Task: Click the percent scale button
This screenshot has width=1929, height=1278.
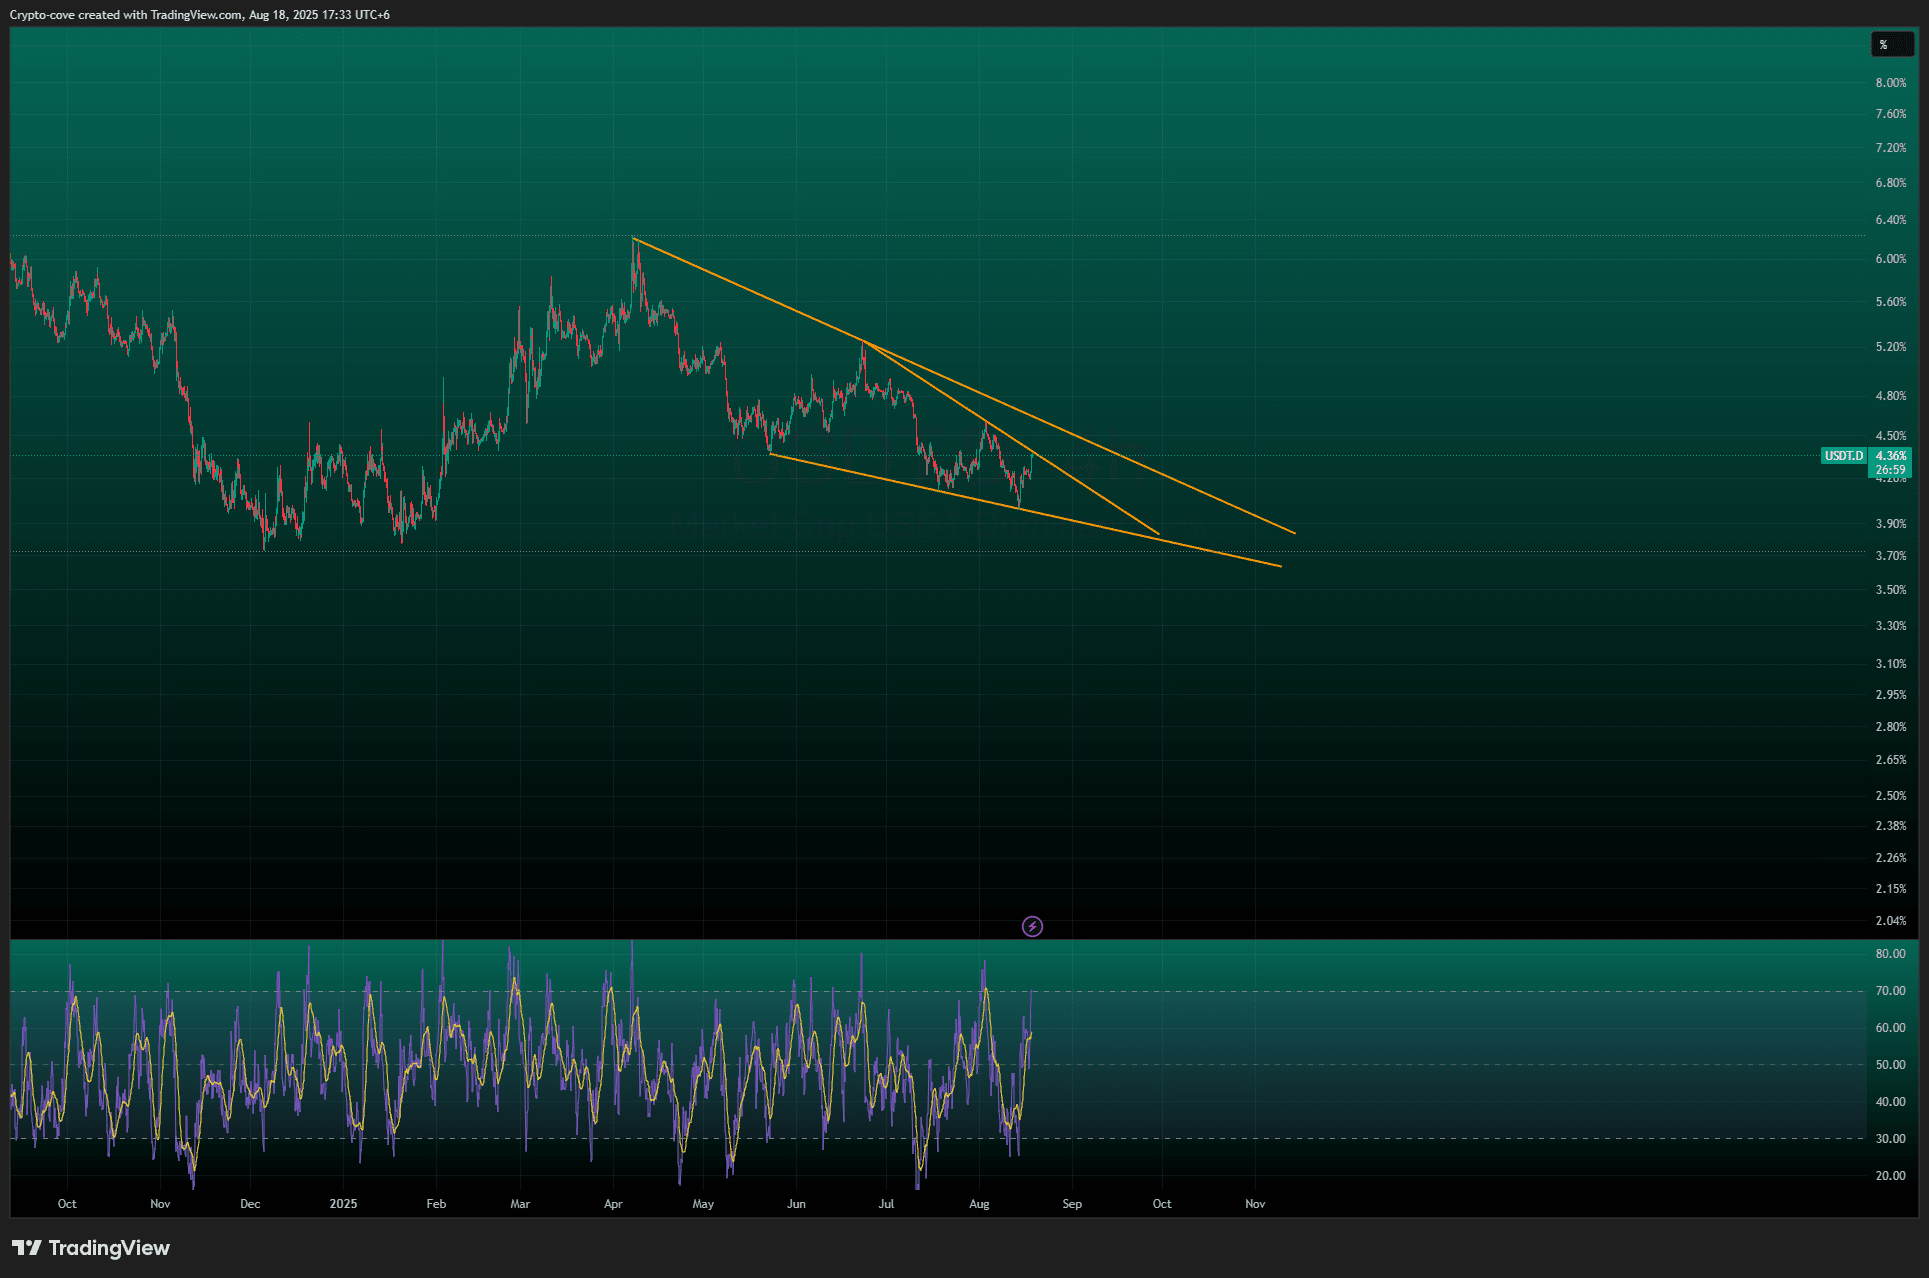Action: 1891,45
